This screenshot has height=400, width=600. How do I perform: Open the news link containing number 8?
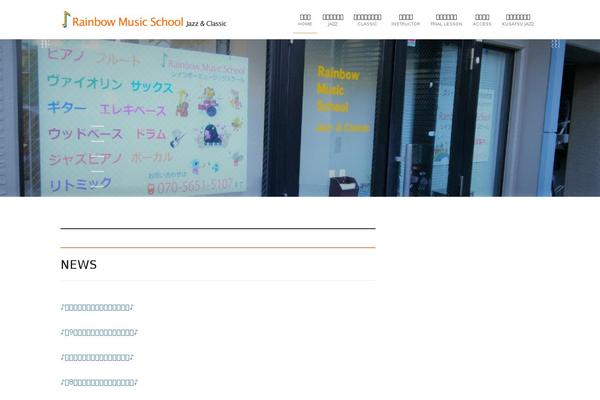(x=99, y=382)
